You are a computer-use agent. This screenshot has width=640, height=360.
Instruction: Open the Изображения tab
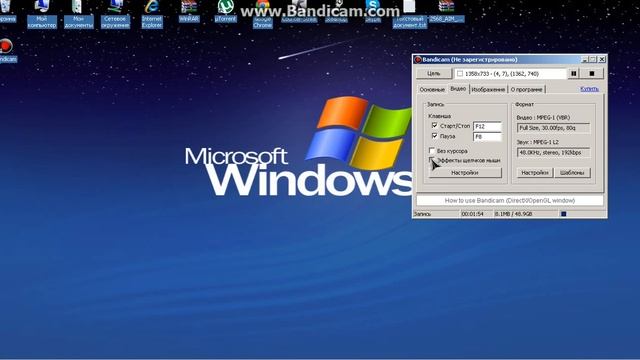coord(488,89)
